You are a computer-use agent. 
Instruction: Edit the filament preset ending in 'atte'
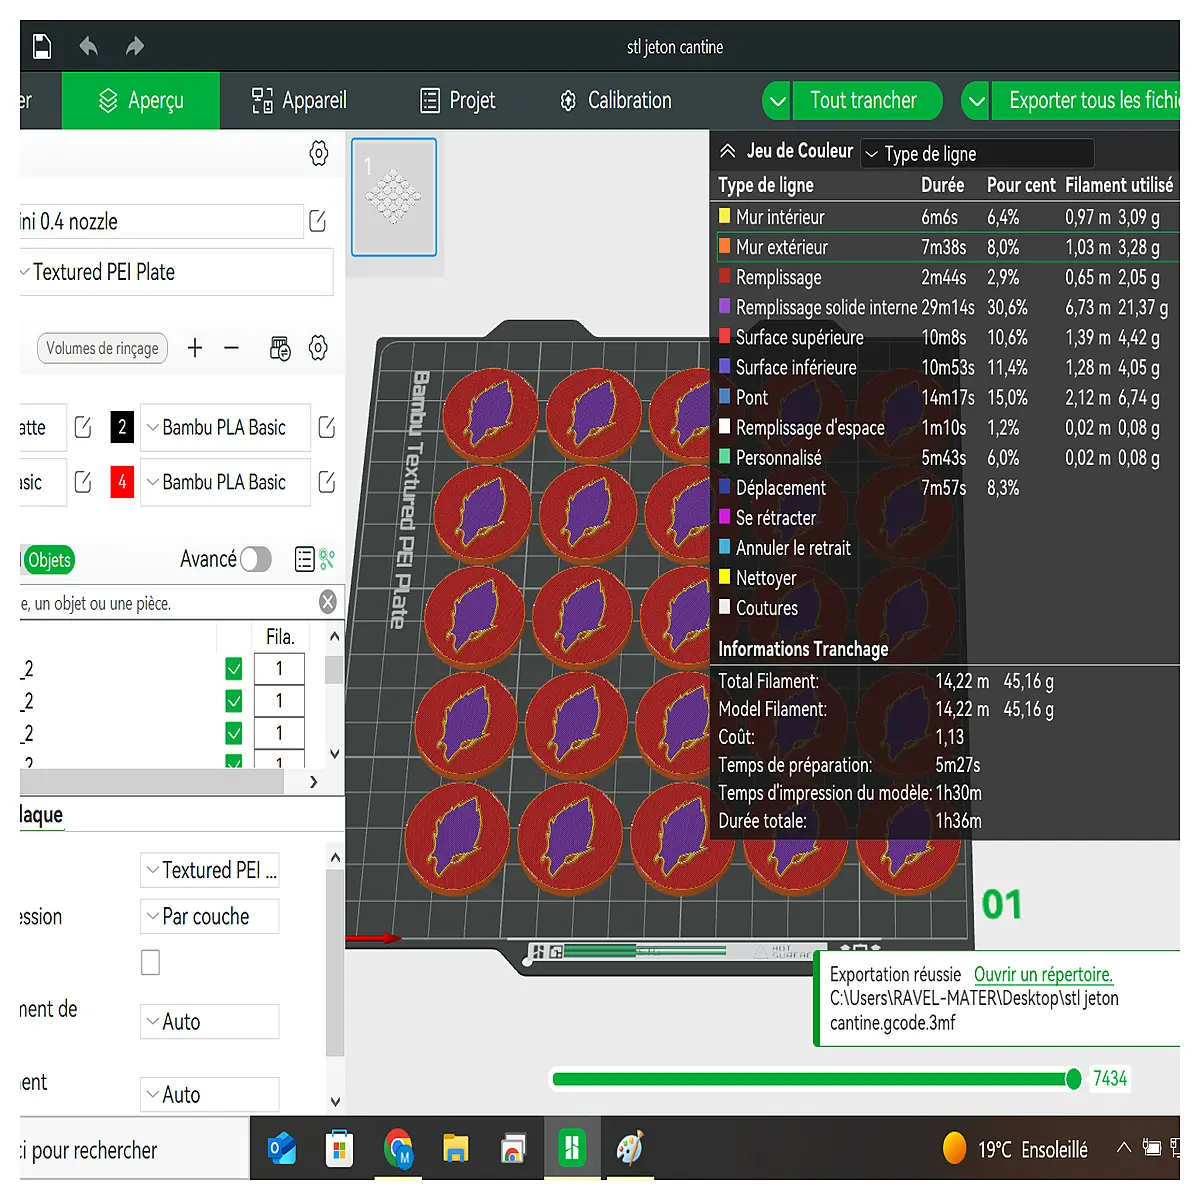(83, 428)
